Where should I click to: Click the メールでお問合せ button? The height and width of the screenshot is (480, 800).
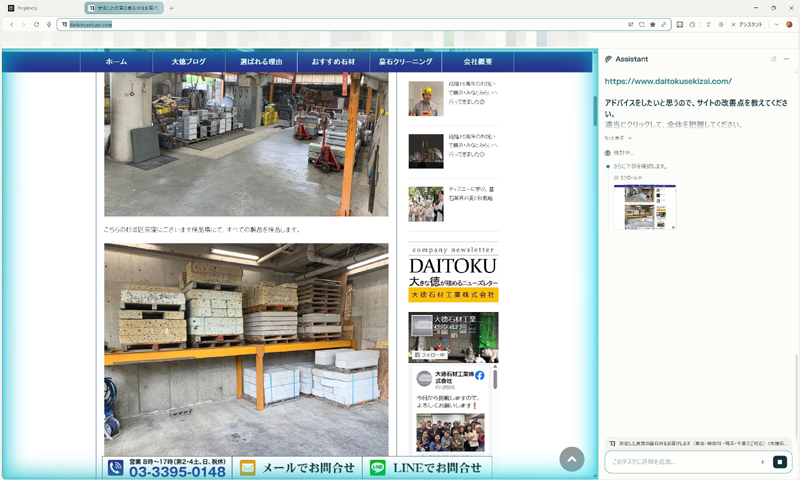297,468
